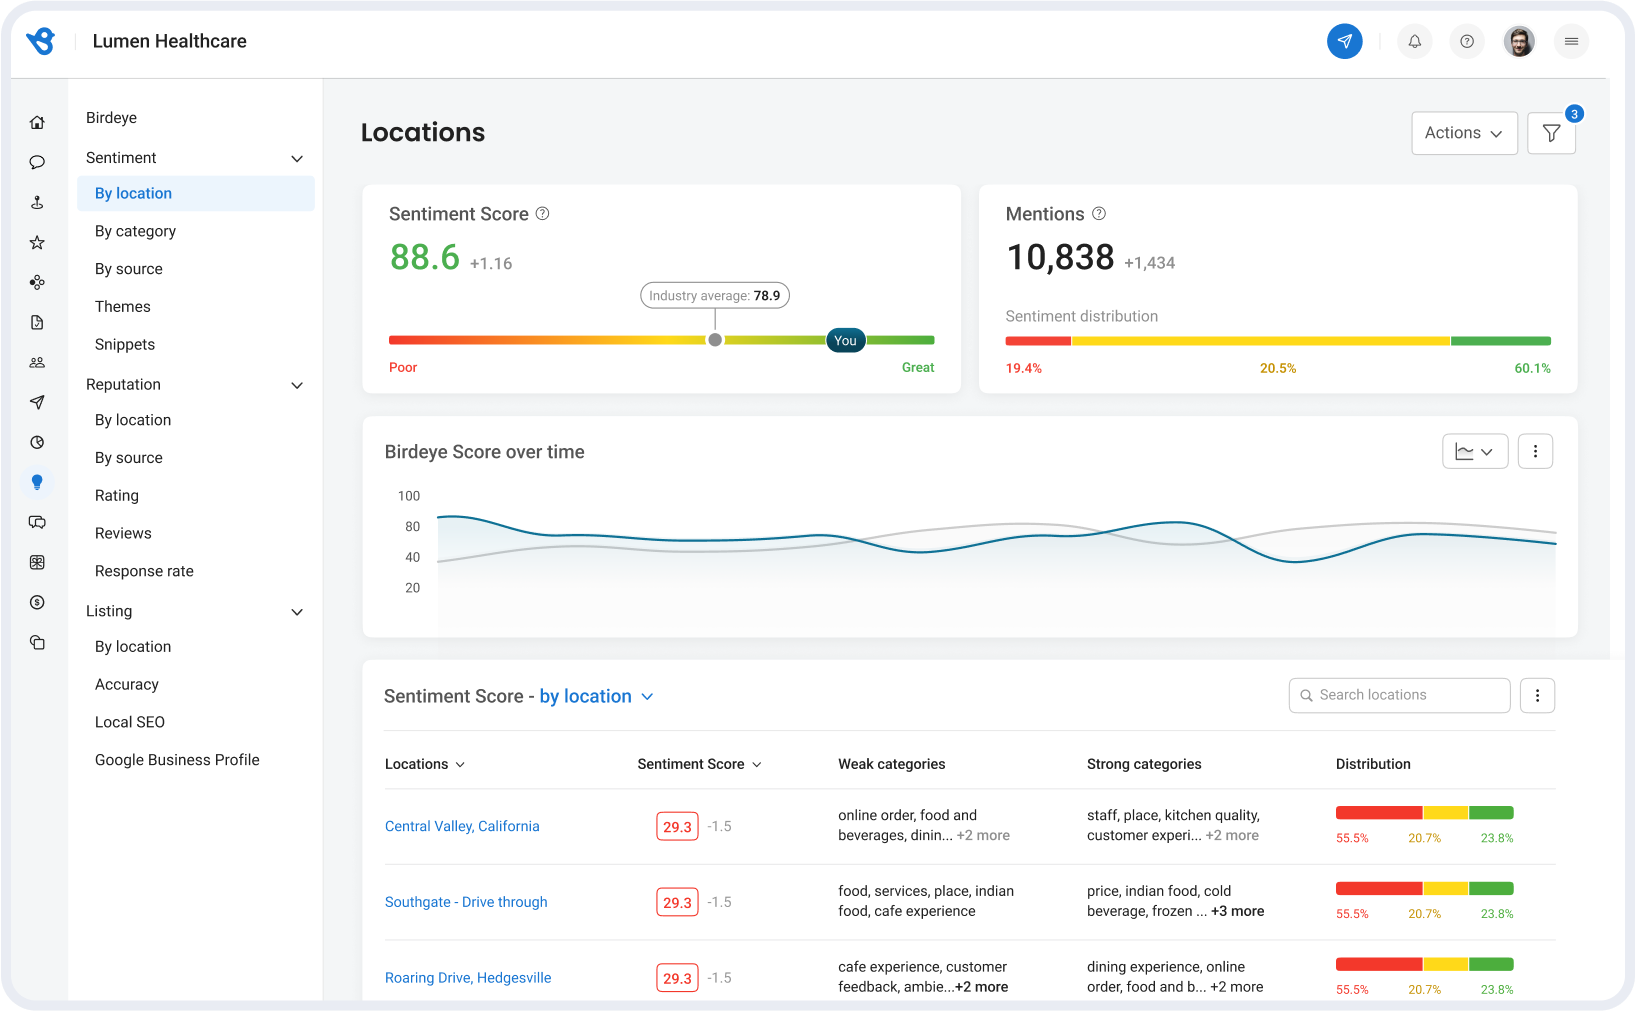Open the Reports pie chart icon
The width and height of the screenshot is (1635, 1011).
pos(37,442)
